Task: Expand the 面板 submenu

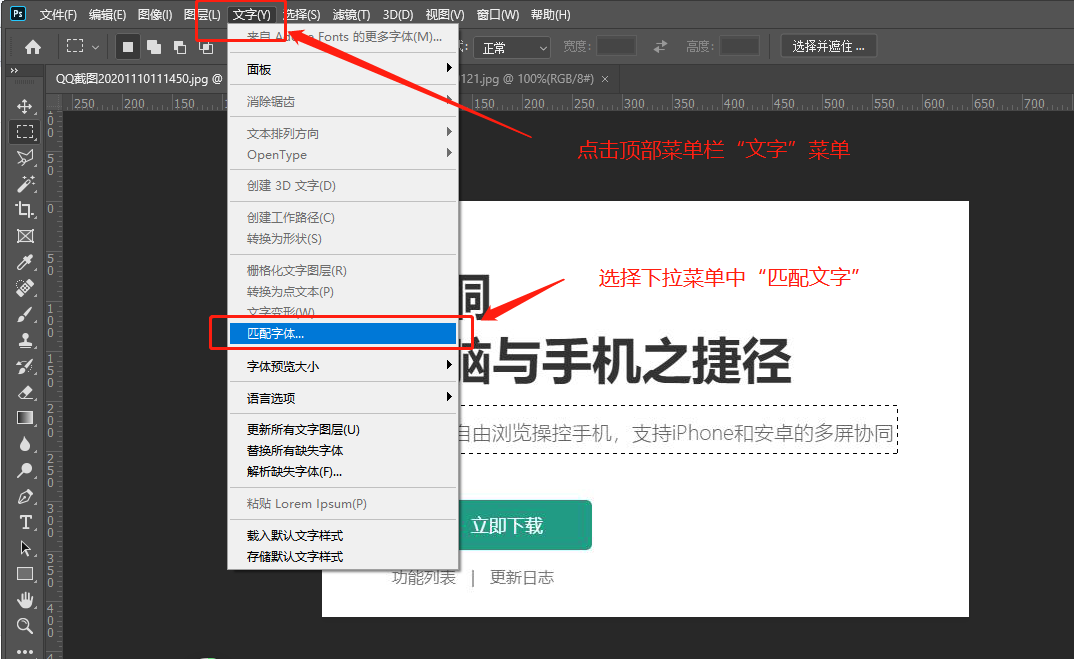Action: [x=343, y=69]
